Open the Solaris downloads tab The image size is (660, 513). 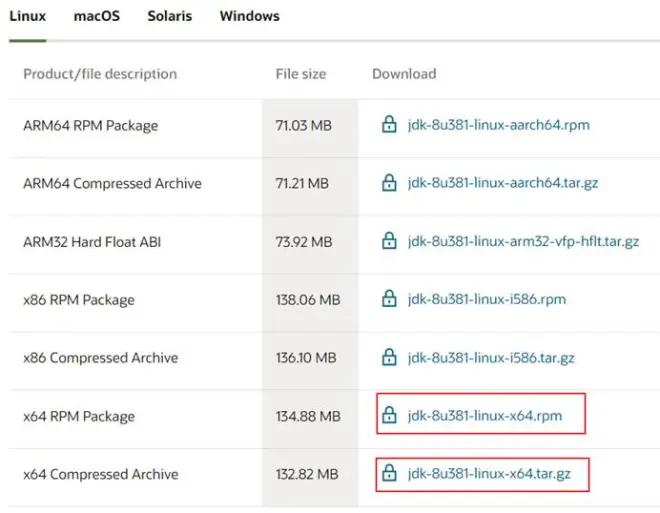(x=169, y=16)
